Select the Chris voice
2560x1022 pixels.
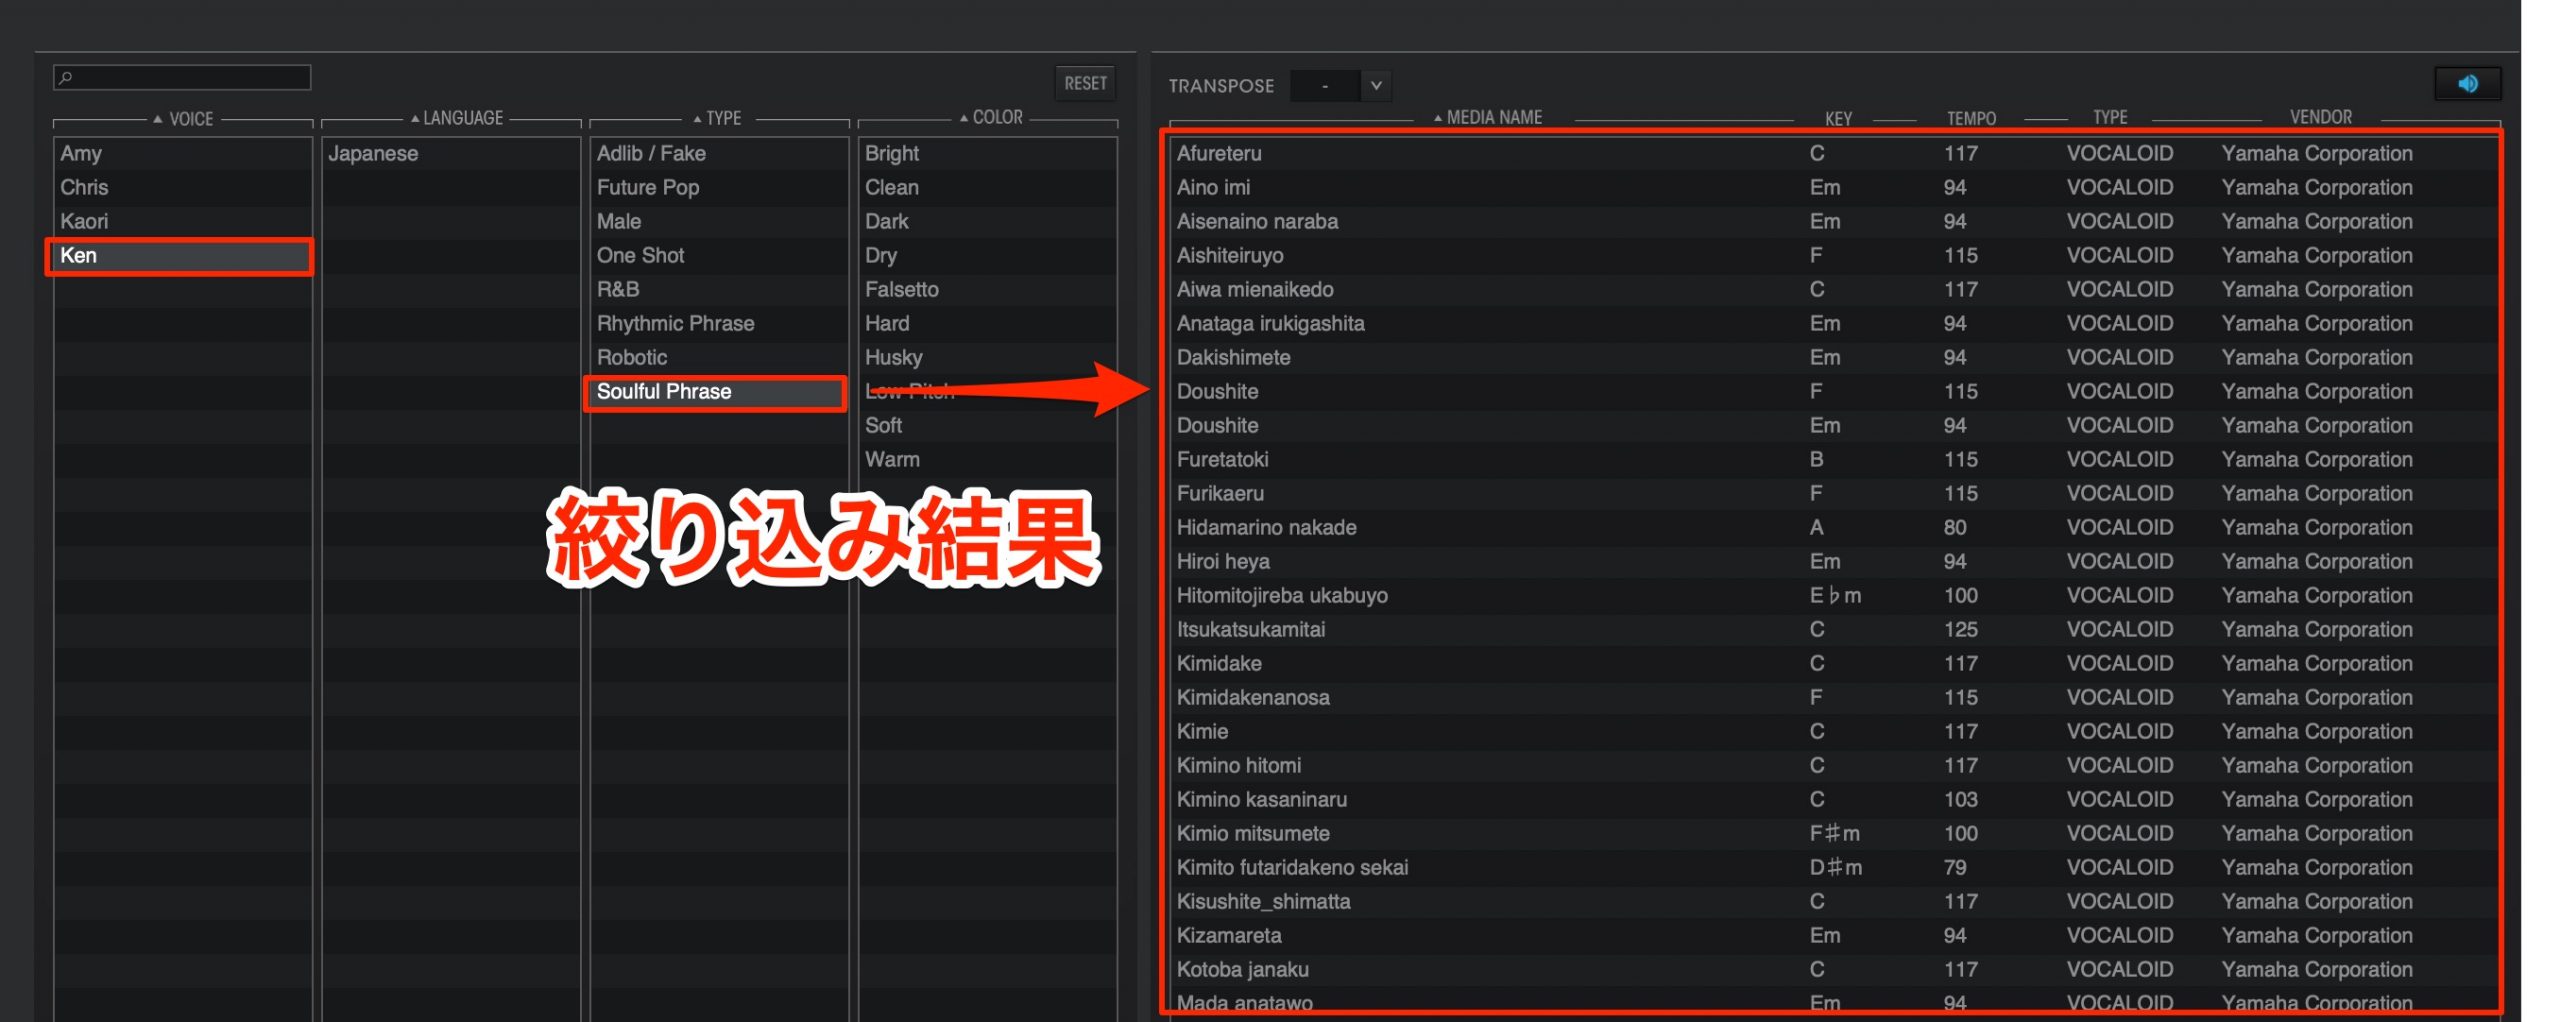point(183,187)
